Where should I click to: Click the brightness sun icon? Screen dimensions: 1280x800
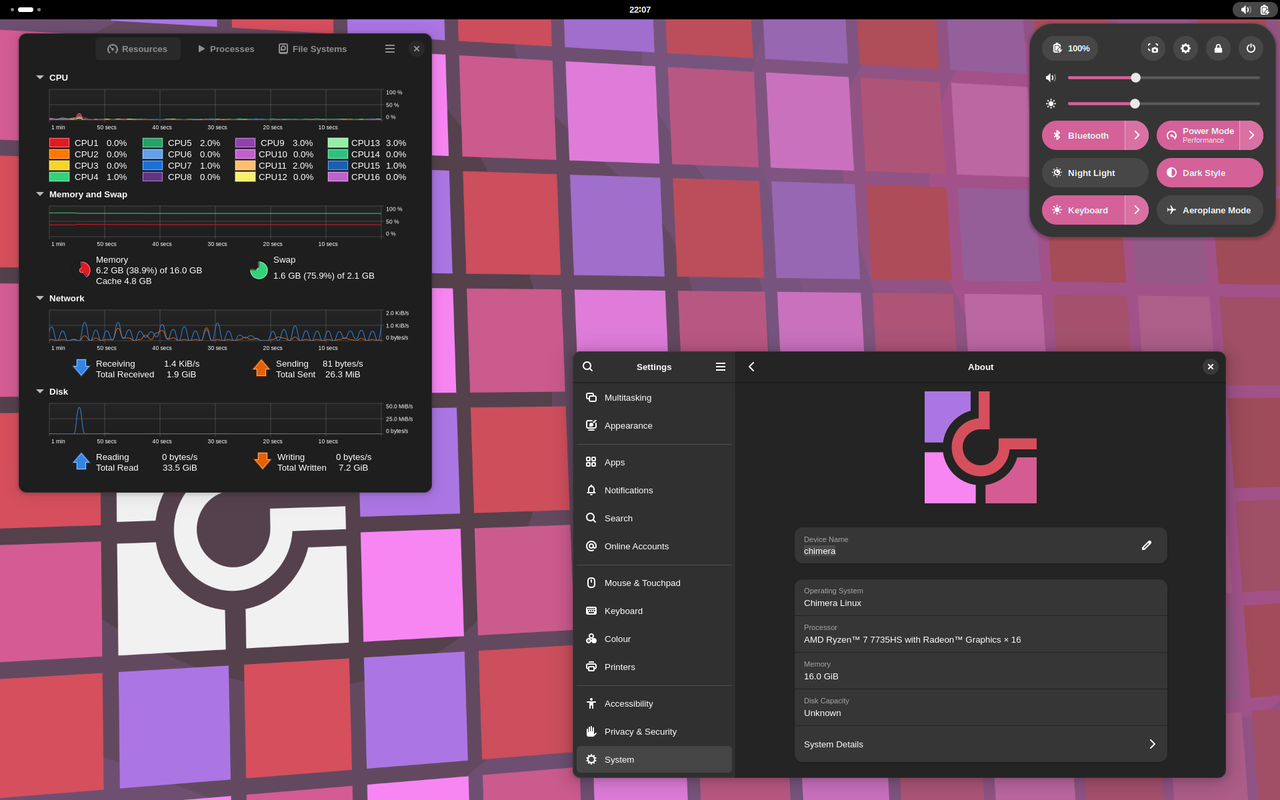[1051, 103]
